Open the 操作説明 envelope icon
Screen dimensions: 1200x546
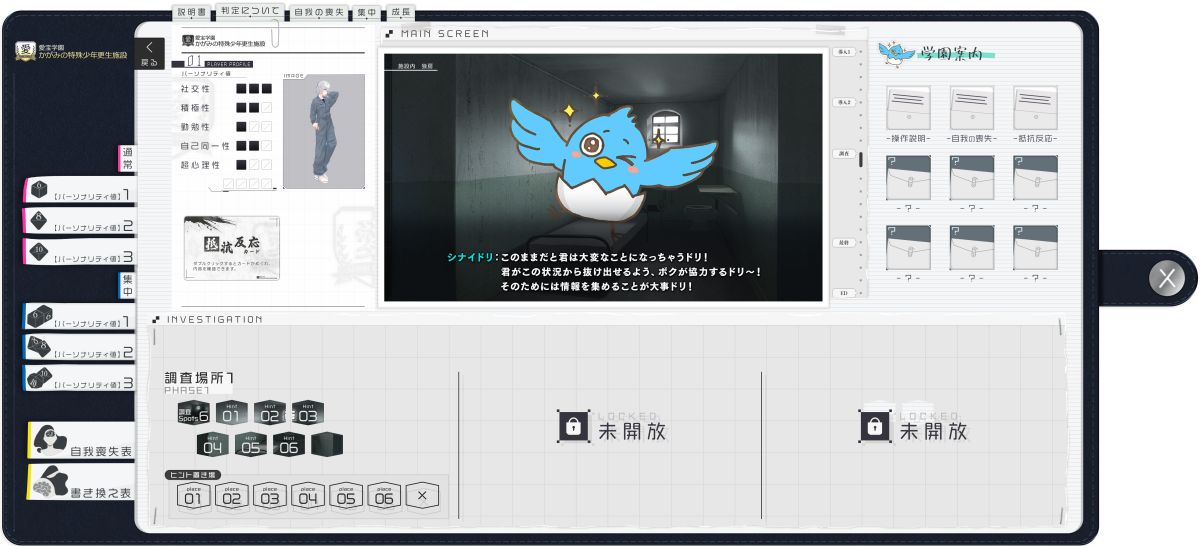pyautogui.click(x=908, y=107)
